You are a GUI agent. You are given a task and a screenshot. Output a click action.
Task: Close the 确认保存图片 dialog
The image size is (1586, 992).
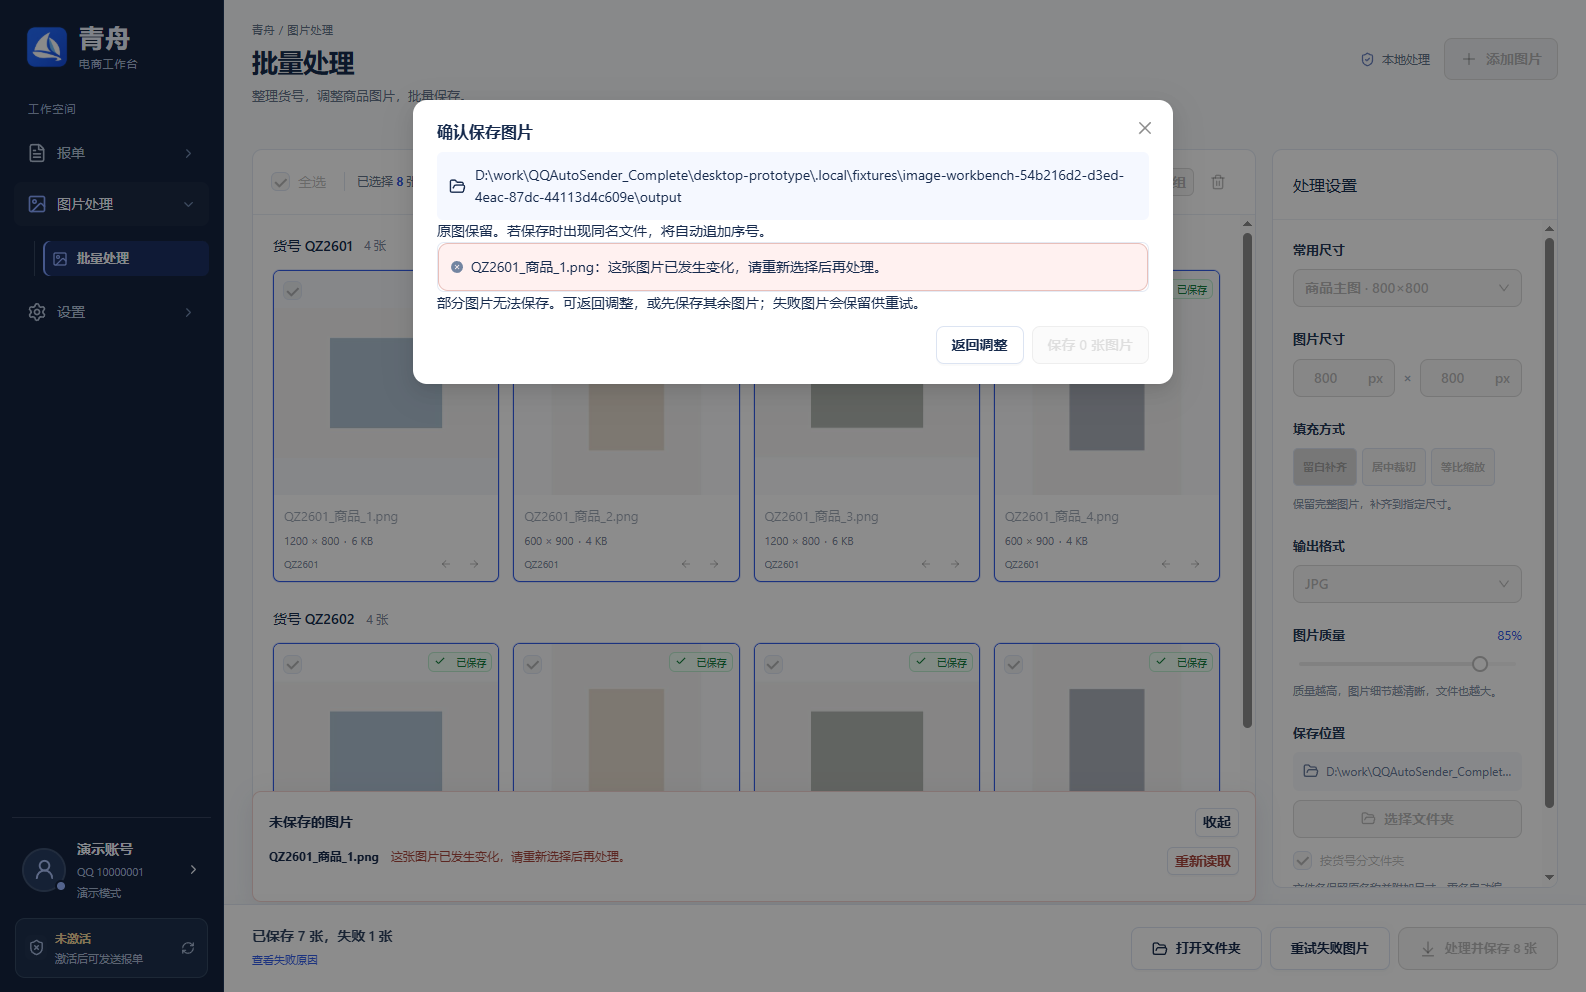pyautogui.click(x=1145, y=128)
